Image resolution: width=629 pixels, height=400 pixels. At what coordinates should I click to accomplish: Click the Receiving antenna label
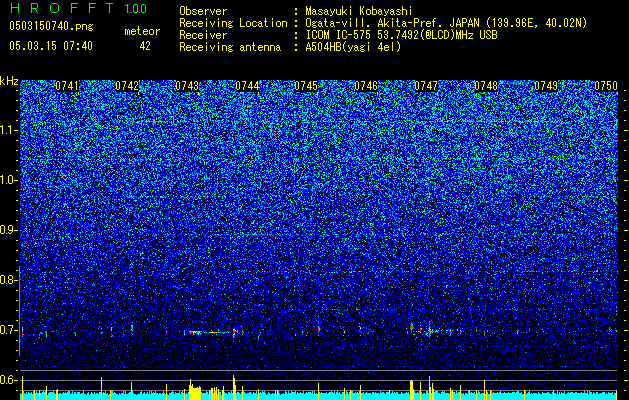pyautogui.click(x=230, y=47)
